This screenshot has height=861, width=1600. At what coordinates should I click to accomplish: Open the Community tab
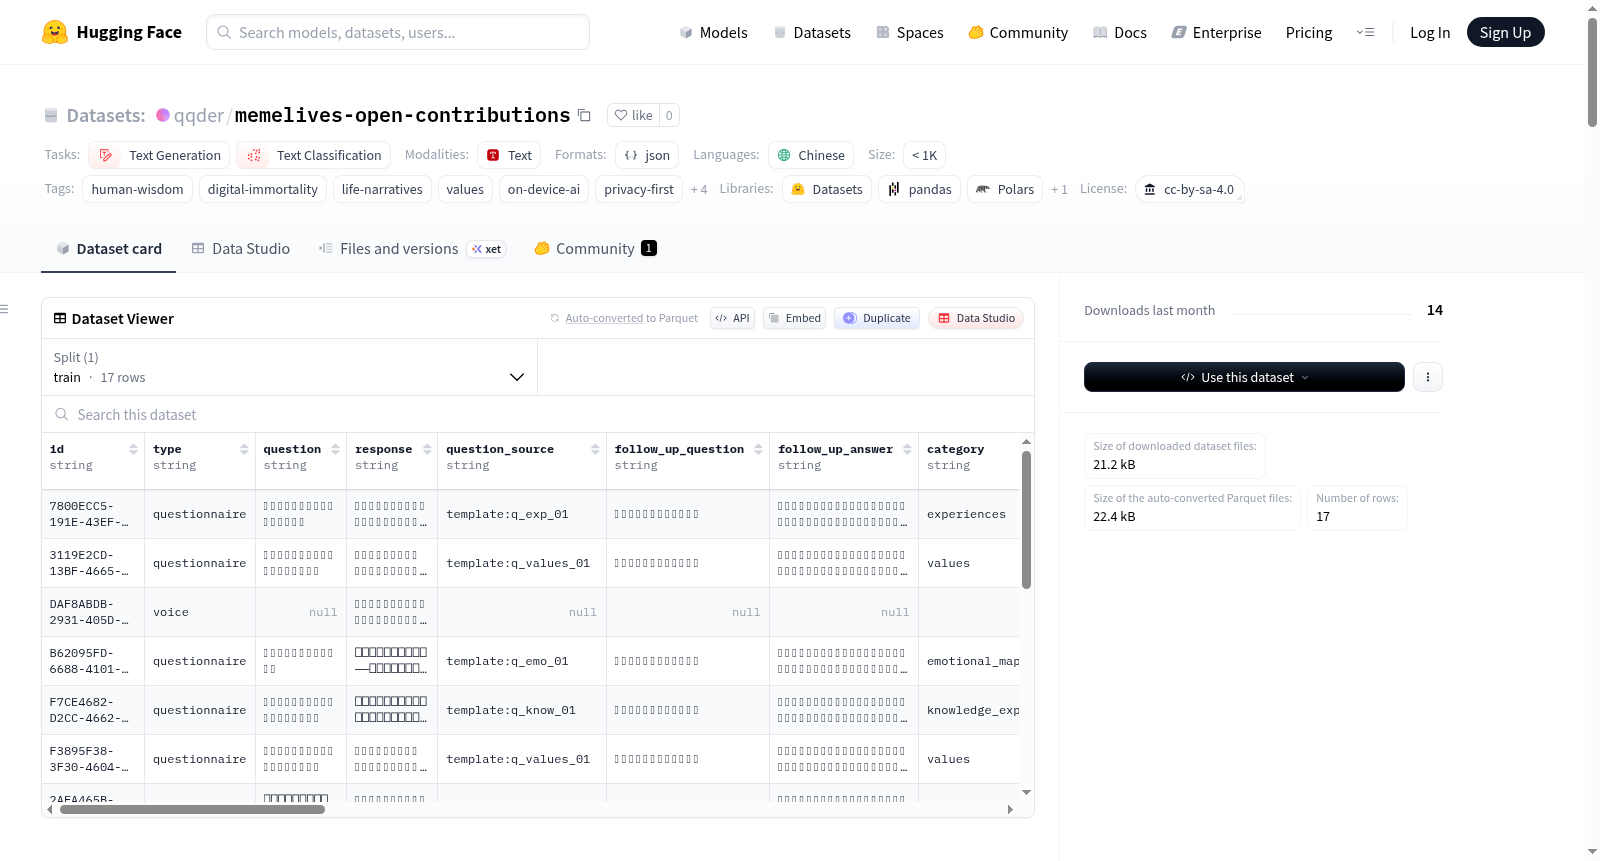(595, 249)
